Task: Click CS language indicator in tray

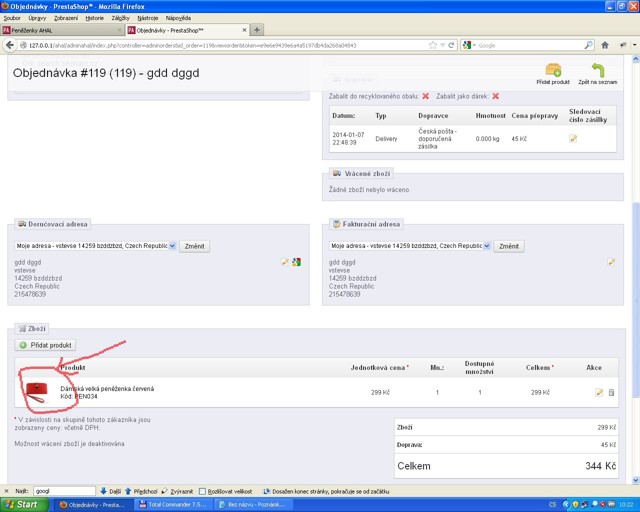Action: point(552,505)
